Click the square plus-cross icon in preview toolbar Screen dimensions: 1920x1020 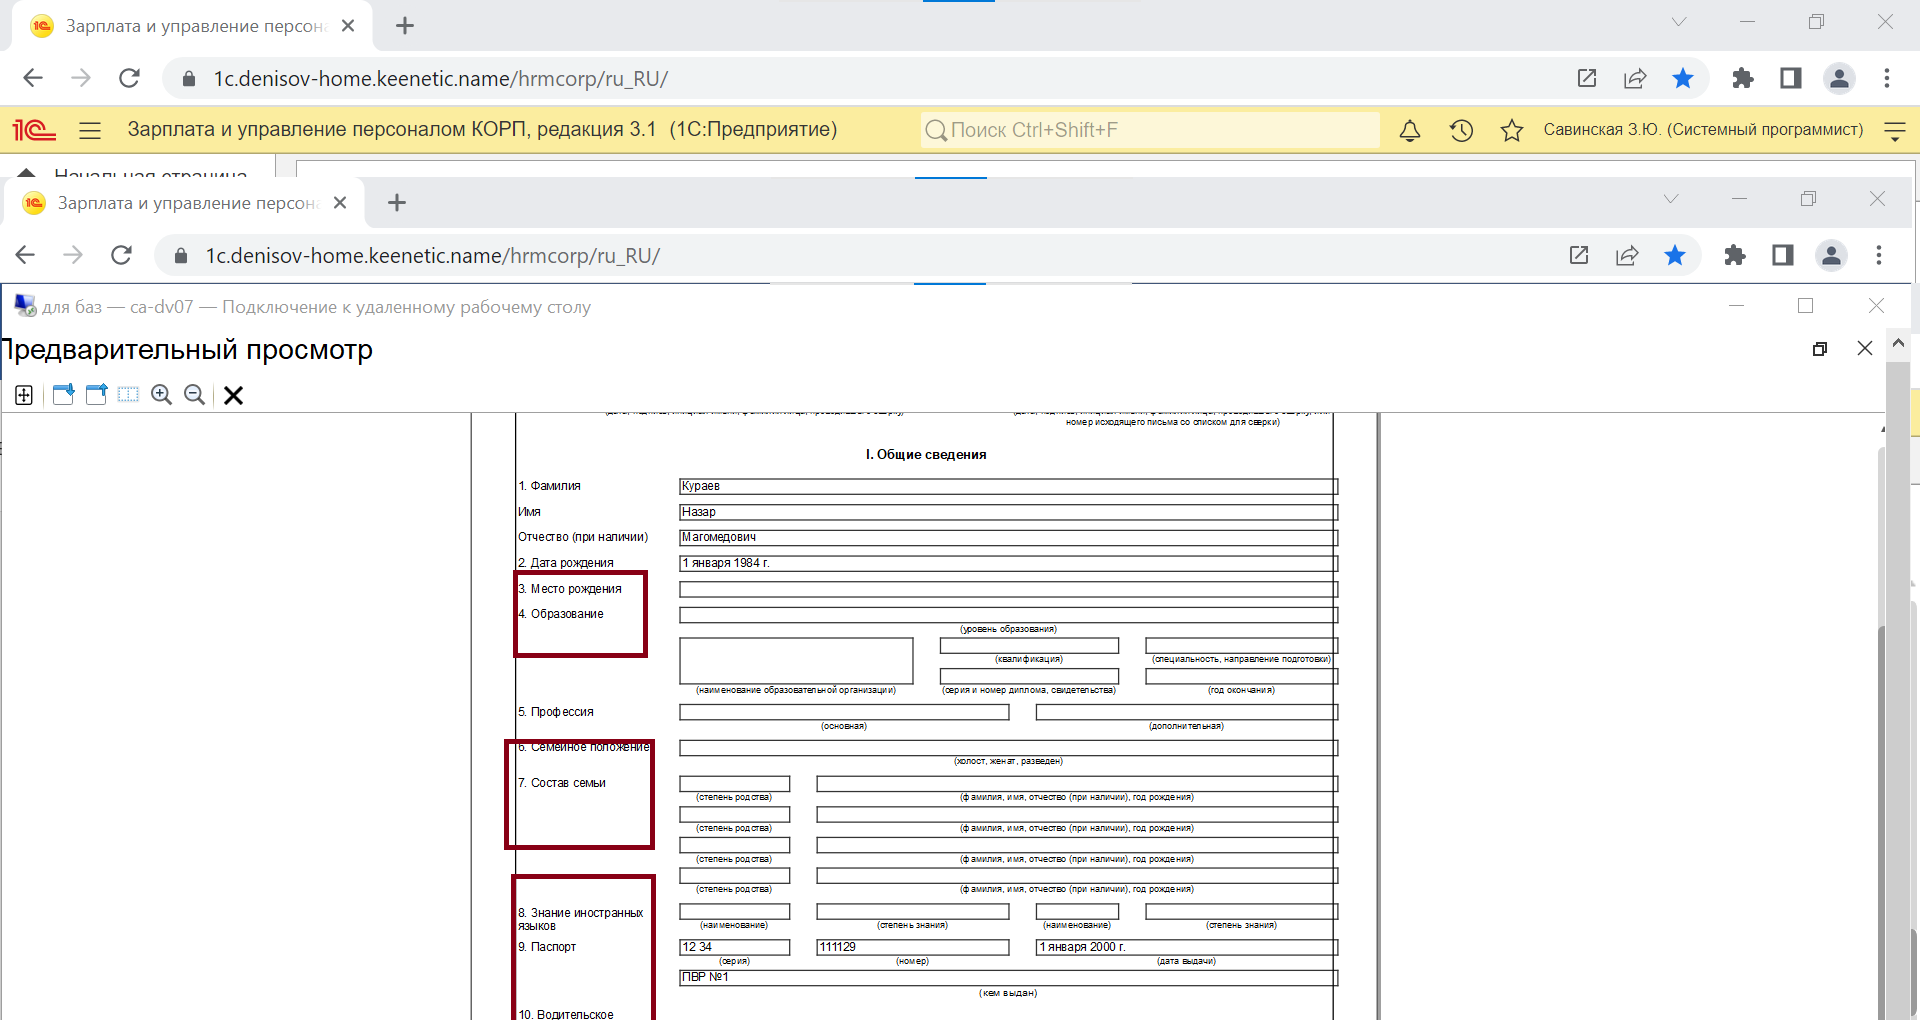tap(24, 395)
